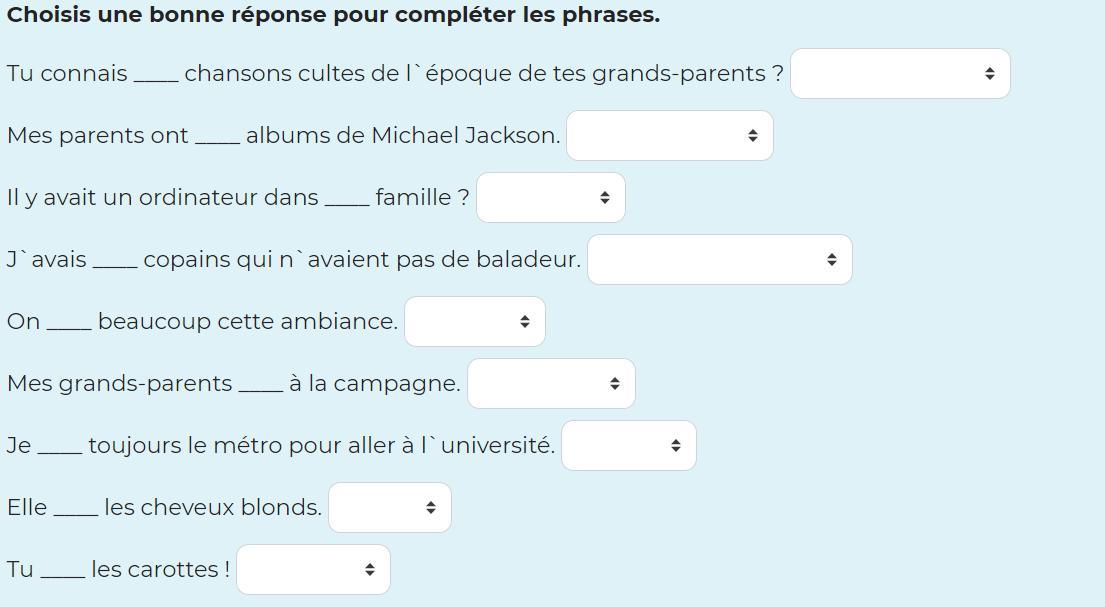Click the arrow icon in the grands-parents époque dropdown
Viewport: 1105px width, 607px height.
click(x=989, y=74)
